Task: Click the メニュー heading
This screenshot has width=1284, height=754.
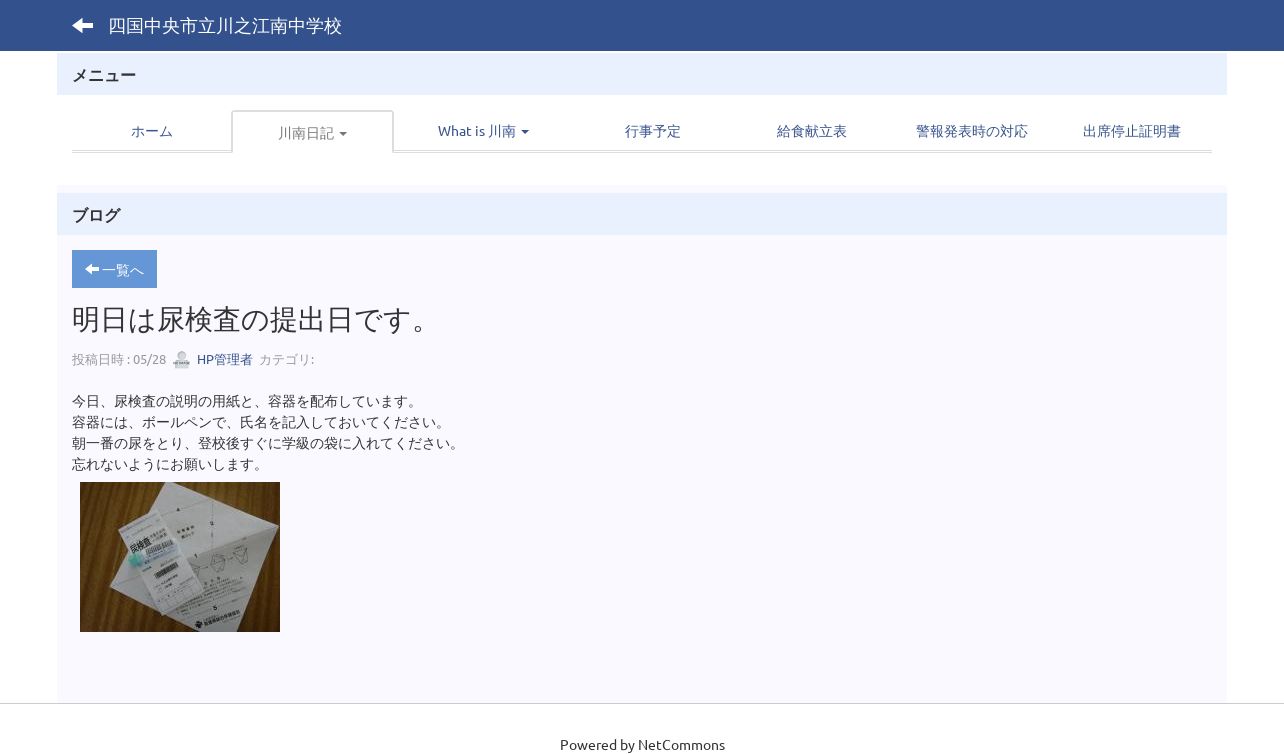Action: tap(104, 75)
